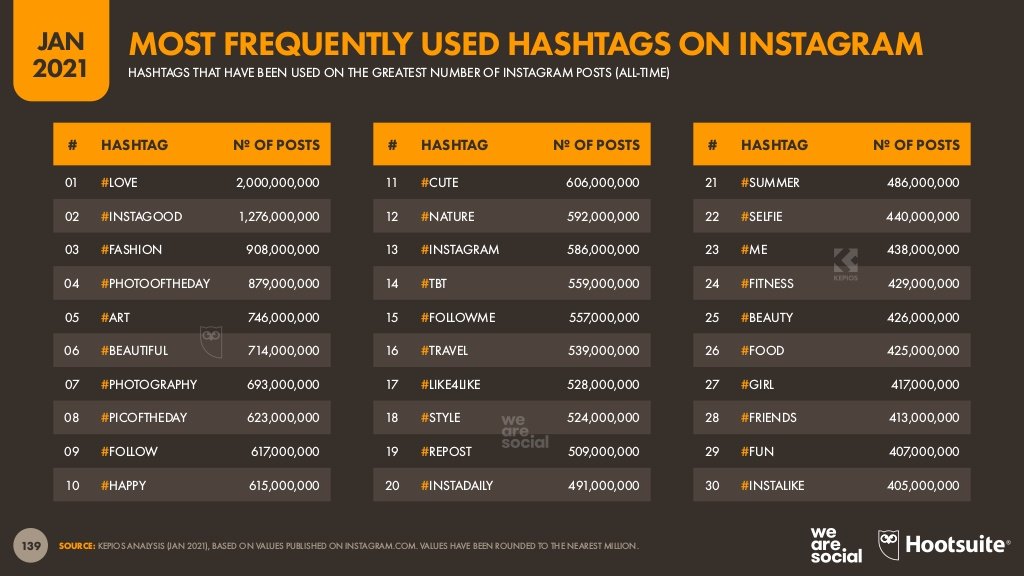Viewport: 1024px width, 576px height.
Task: Click the #CUTE hashtag row
Action: click(x=511, y=182)
